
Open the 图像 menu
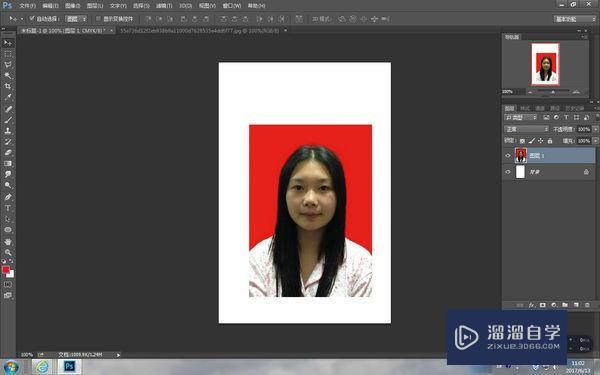pos(72,6)
